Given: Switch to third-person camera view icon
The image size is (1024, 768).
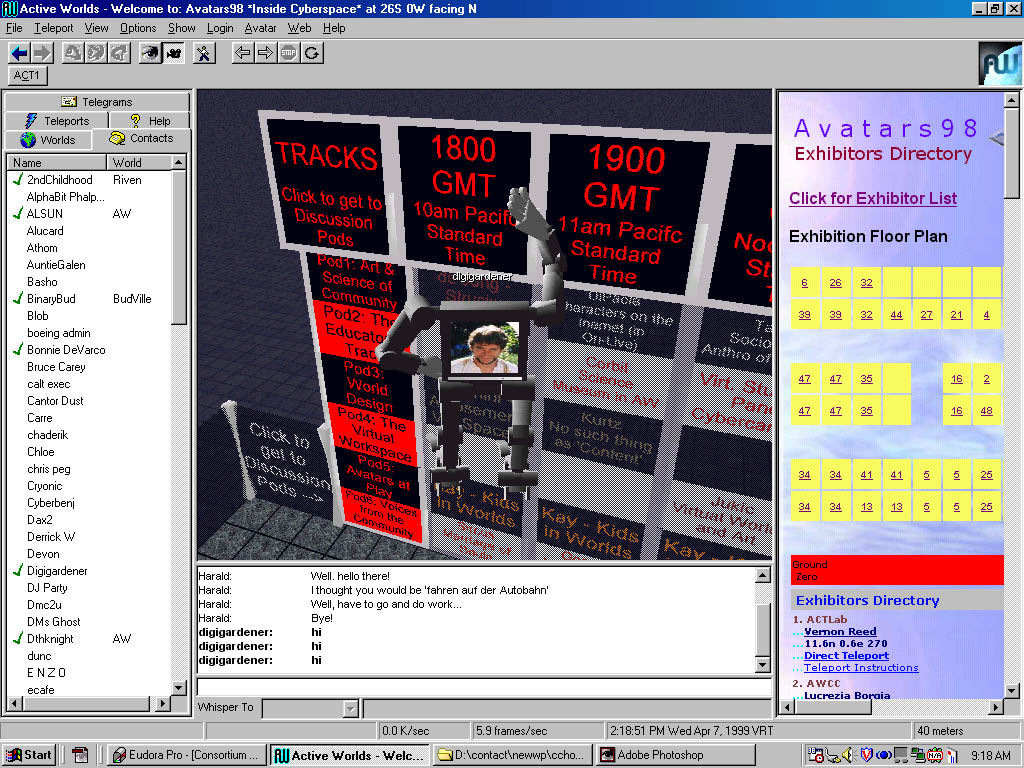Looking at the screenshot, I should (174, 53).
